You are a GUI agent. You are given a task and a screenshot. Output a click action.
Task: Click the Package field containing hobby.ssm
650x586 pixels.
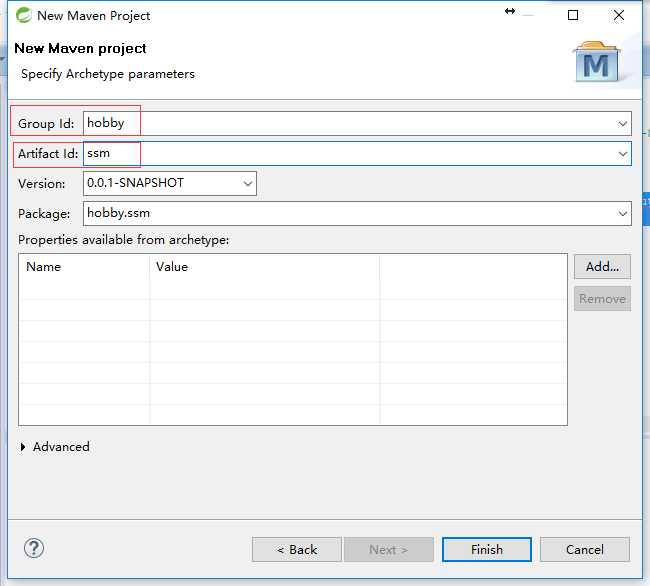(357, 213)
